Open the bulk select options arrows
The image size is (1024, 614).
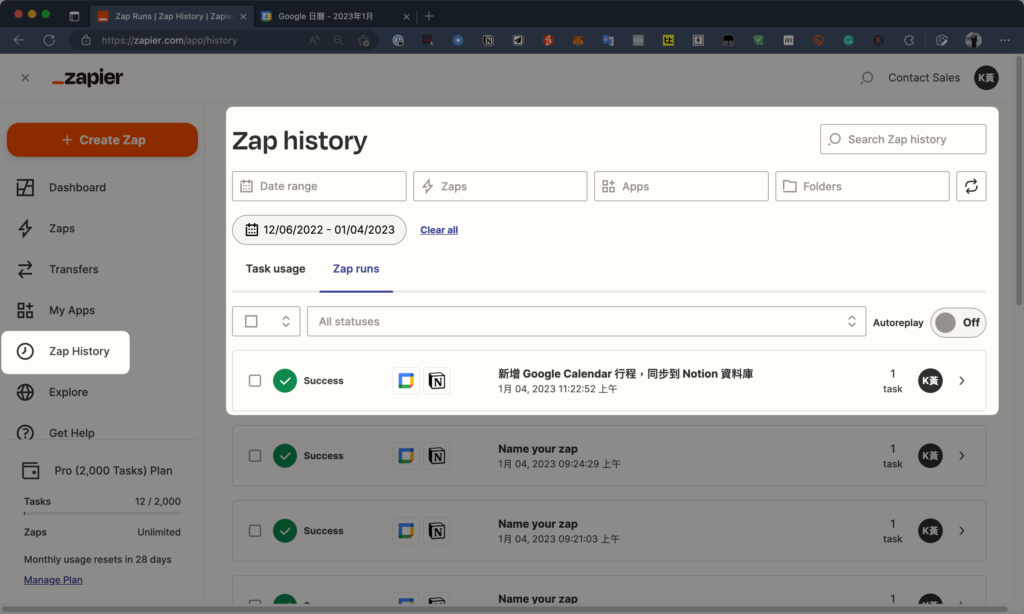(286, 321)
